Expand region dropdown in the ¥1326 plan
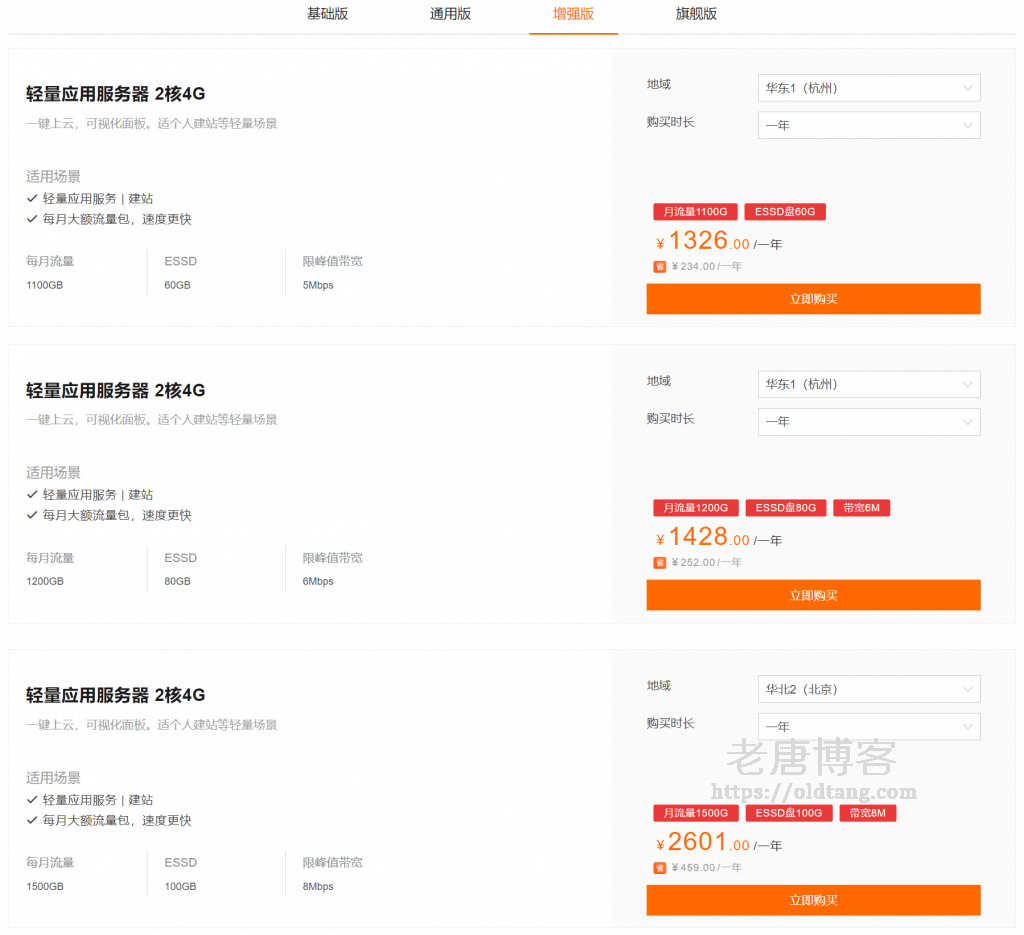The width and height of the screenshot is (1024, 935). [868, 88]
